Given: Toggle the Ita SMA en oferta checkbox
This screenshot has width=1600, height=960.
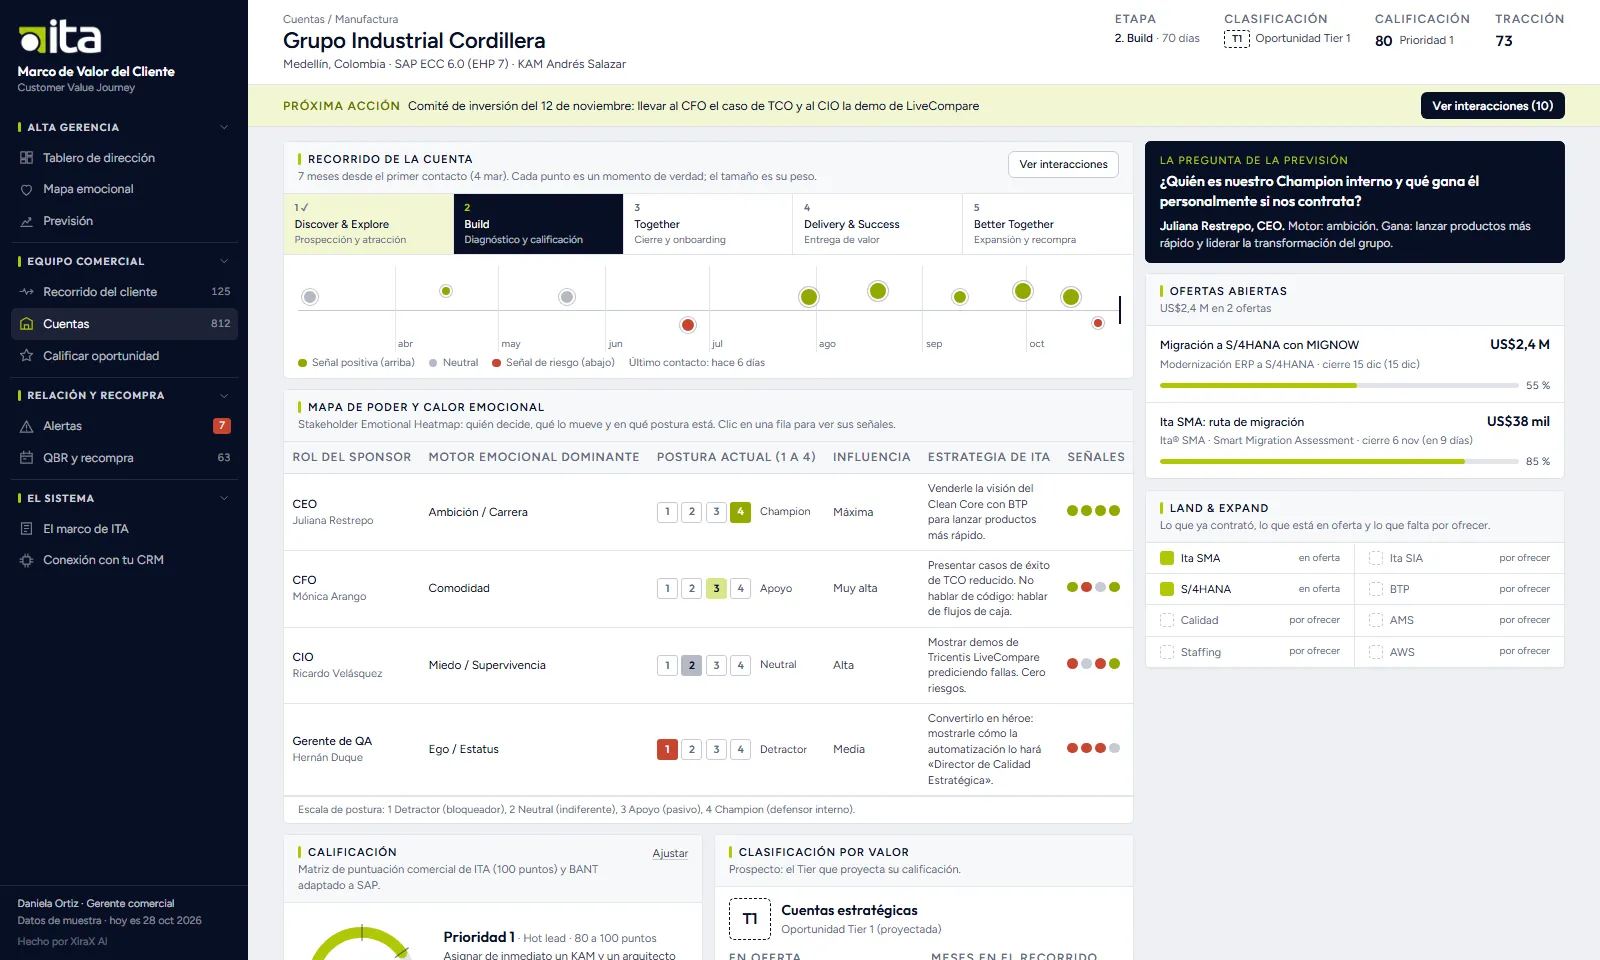Looking at the screenshot, I should 1167,558.
